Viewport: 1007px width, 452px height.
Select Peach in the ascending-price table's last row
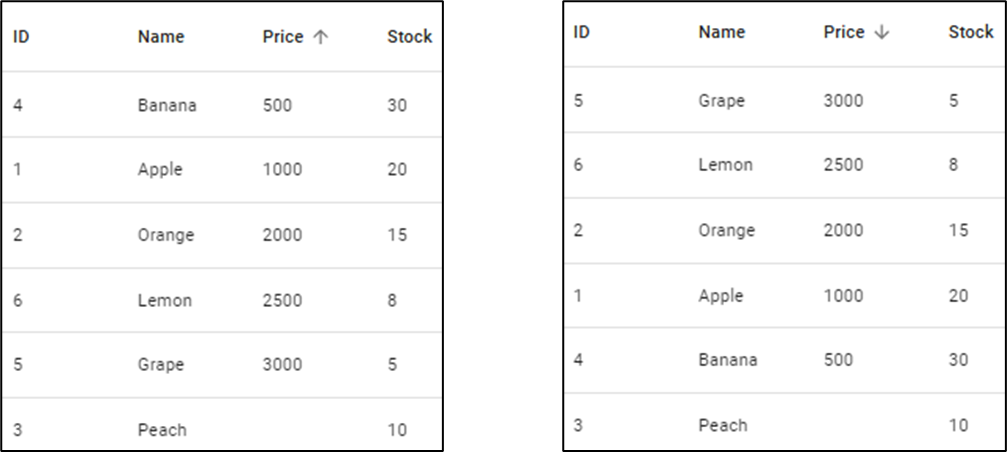click(x=162, y=430)
